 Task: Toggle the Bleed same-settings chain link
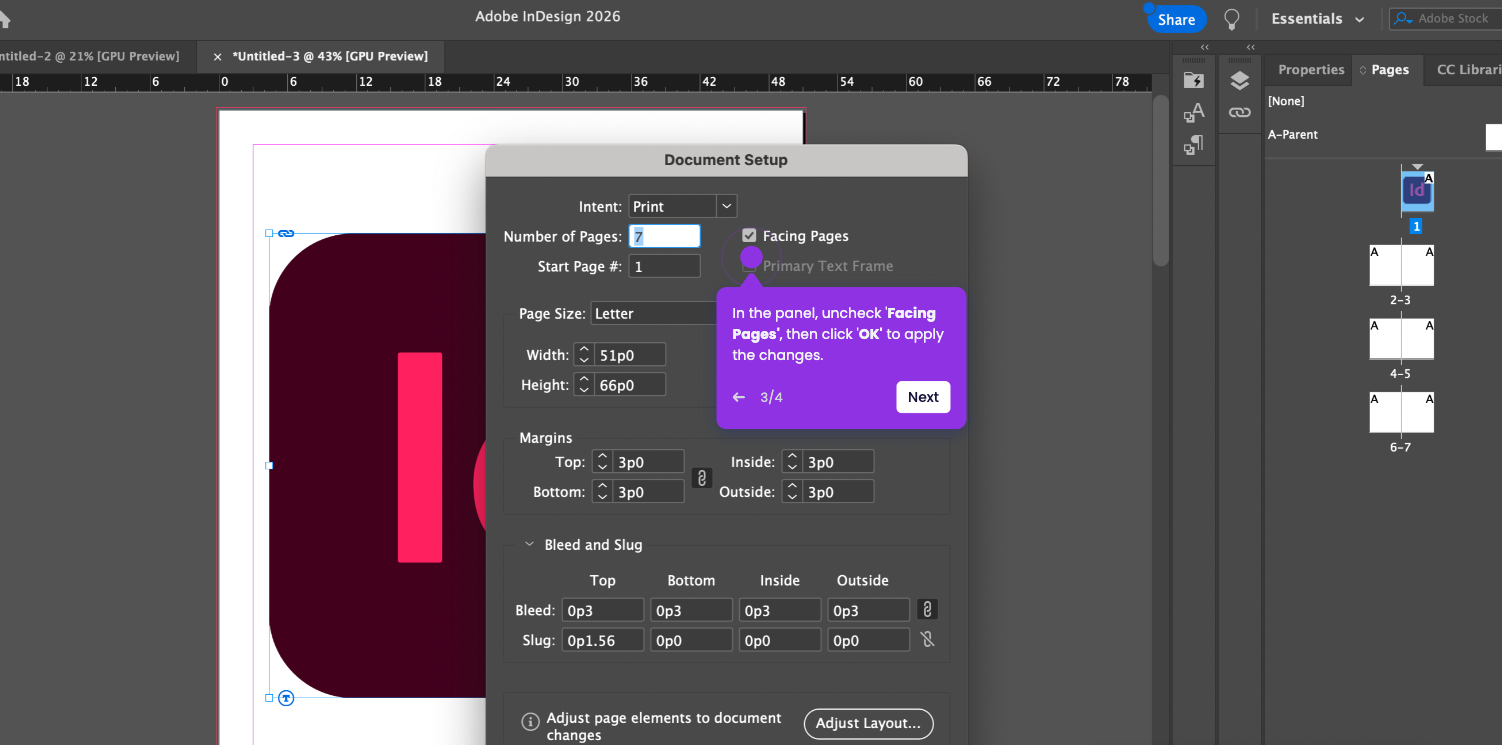(x=927, y=609)
